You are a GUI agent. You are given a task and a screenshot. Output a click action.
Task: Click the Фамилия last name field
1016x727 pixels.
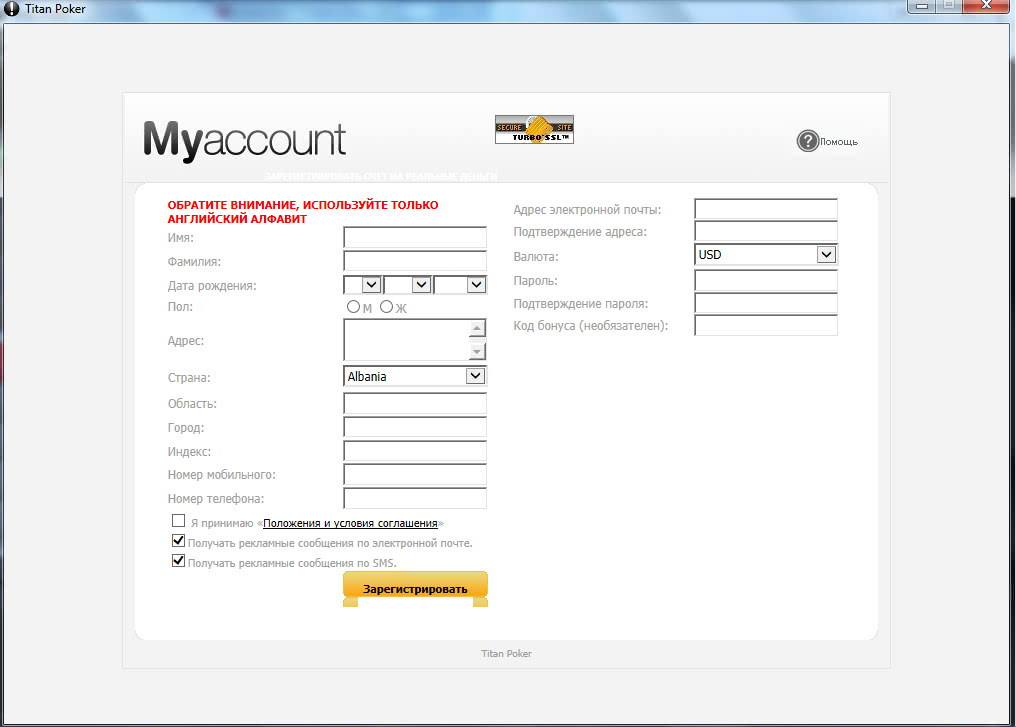click(415, 260)
